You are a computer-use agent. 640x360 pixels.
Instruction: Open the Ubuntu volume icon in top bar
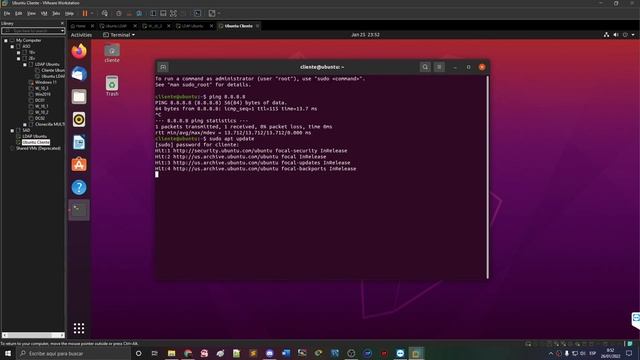pyautogui.click(x=616, y=35)
